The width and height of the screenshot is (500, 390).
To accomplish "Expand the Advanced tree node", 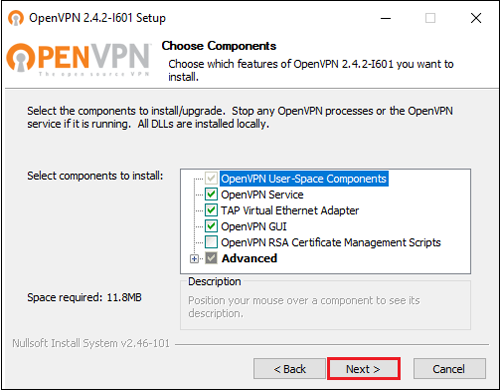I will click(x=194, y=259).
